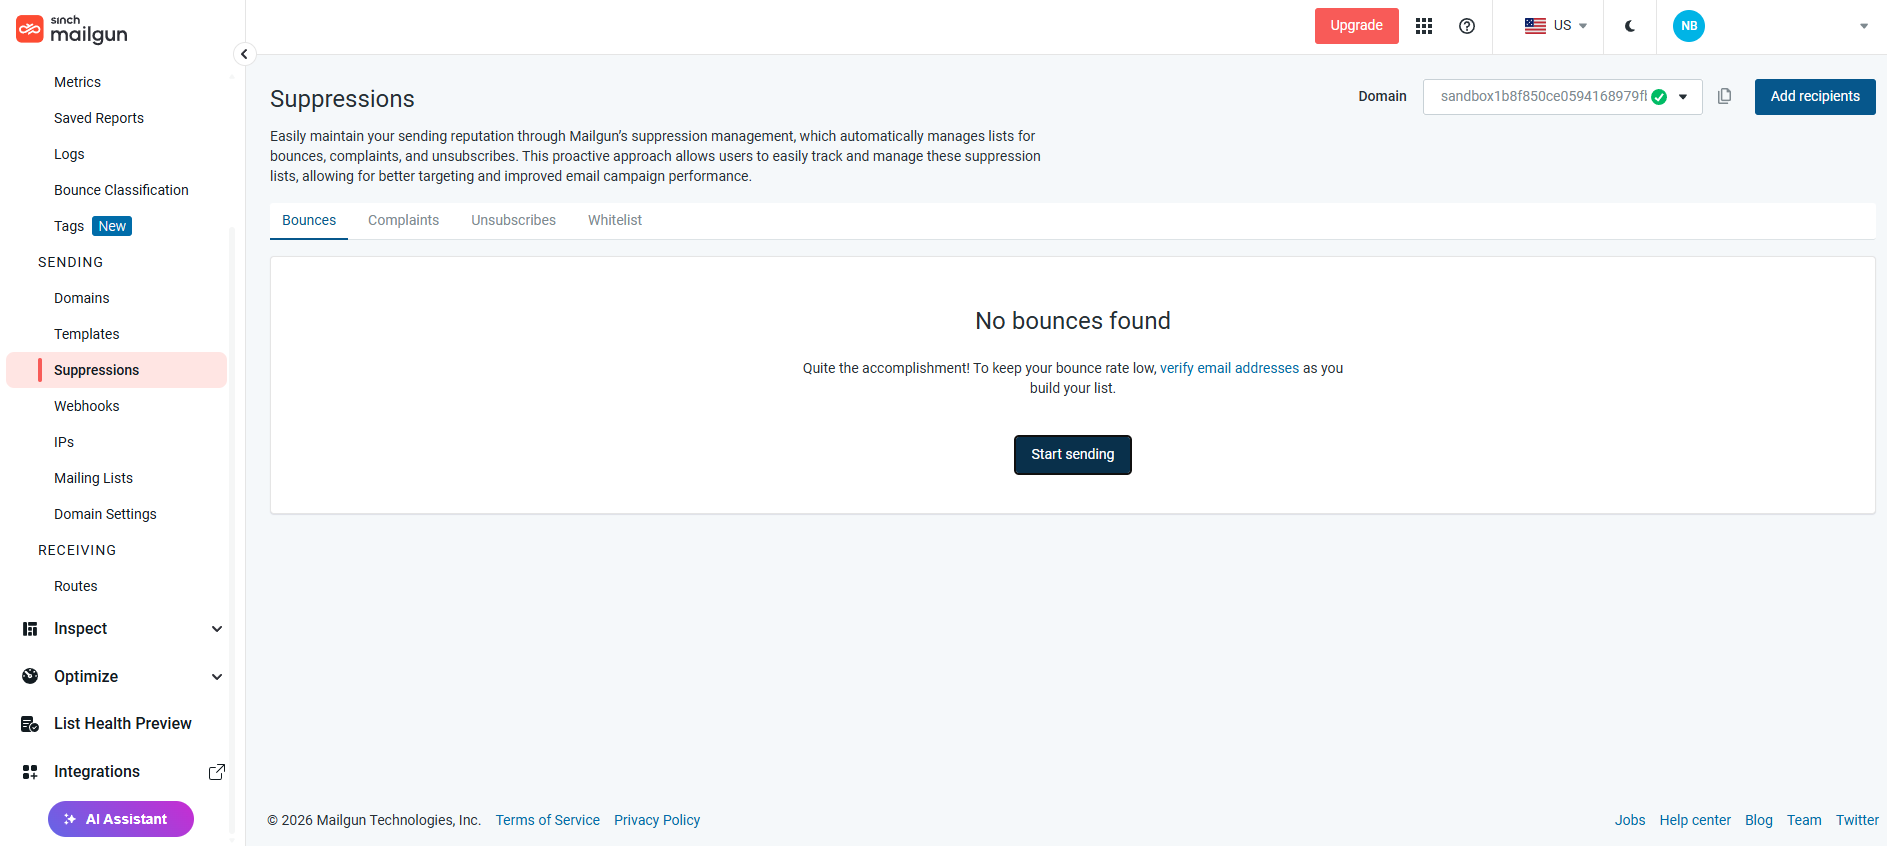Open List Health Preview label
1887x846 pixels.
[123, 724]
